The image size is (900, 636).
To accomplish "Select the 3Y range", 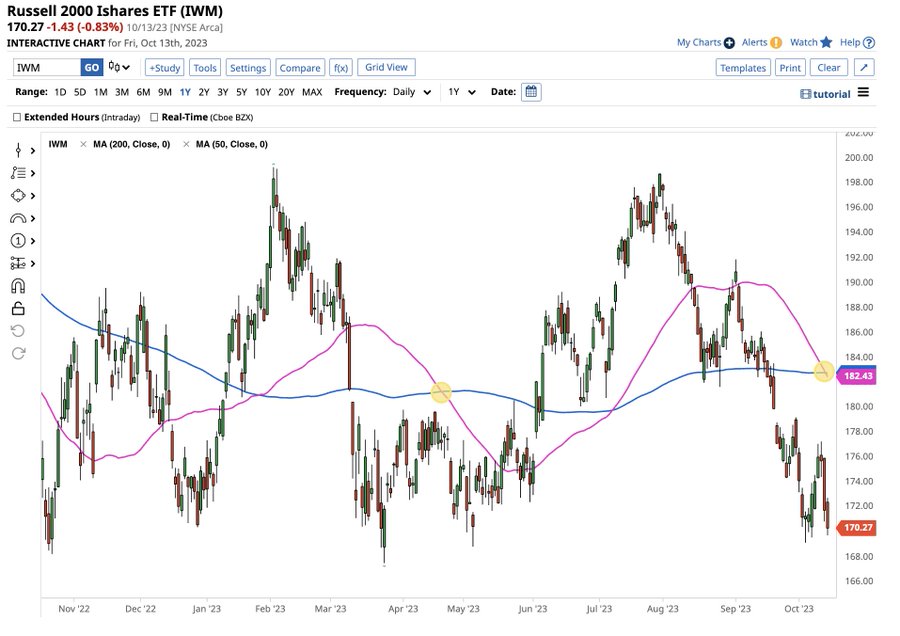I will tap(223, 92).
